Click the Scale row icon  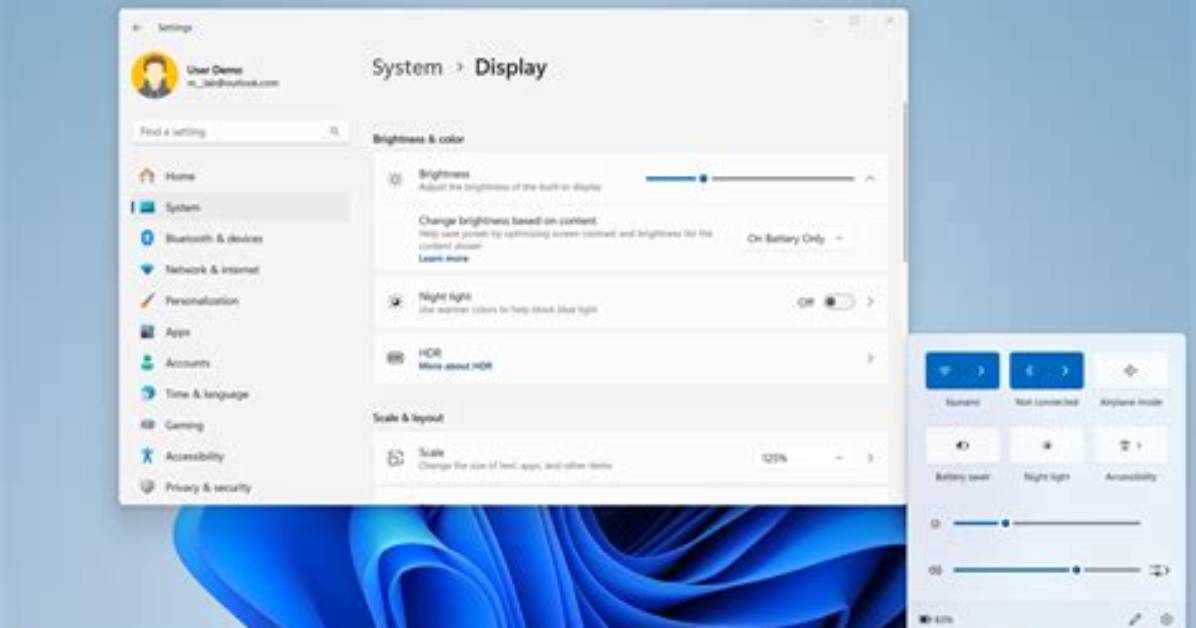395,458
